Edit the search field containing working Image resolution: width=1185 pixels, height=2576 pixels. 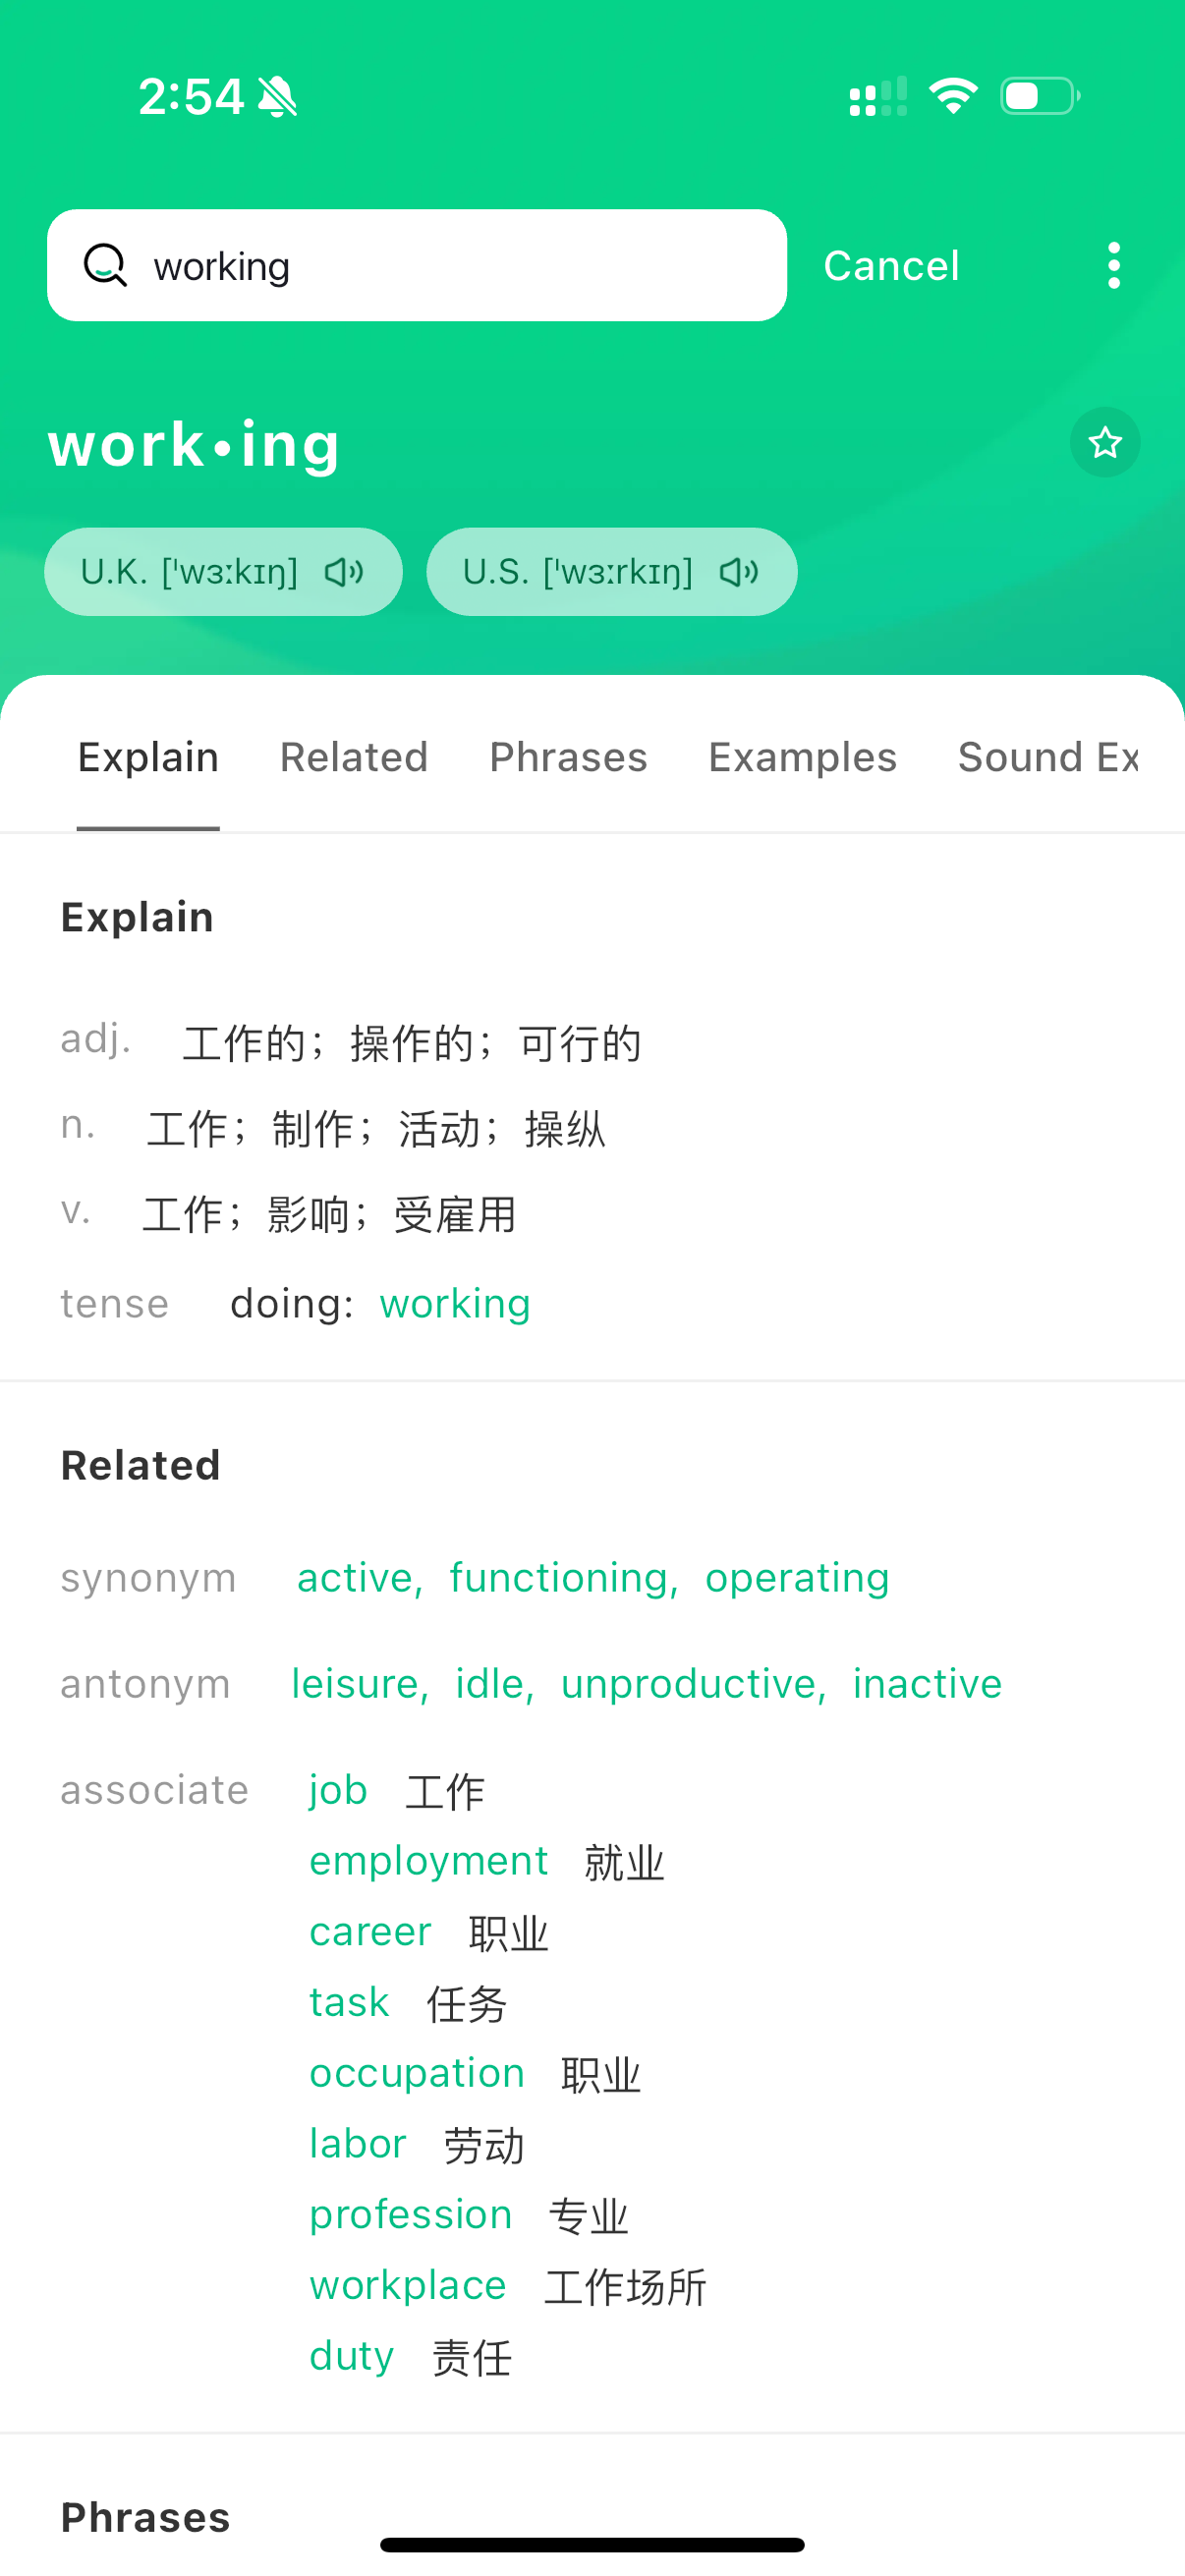point(417,265)
